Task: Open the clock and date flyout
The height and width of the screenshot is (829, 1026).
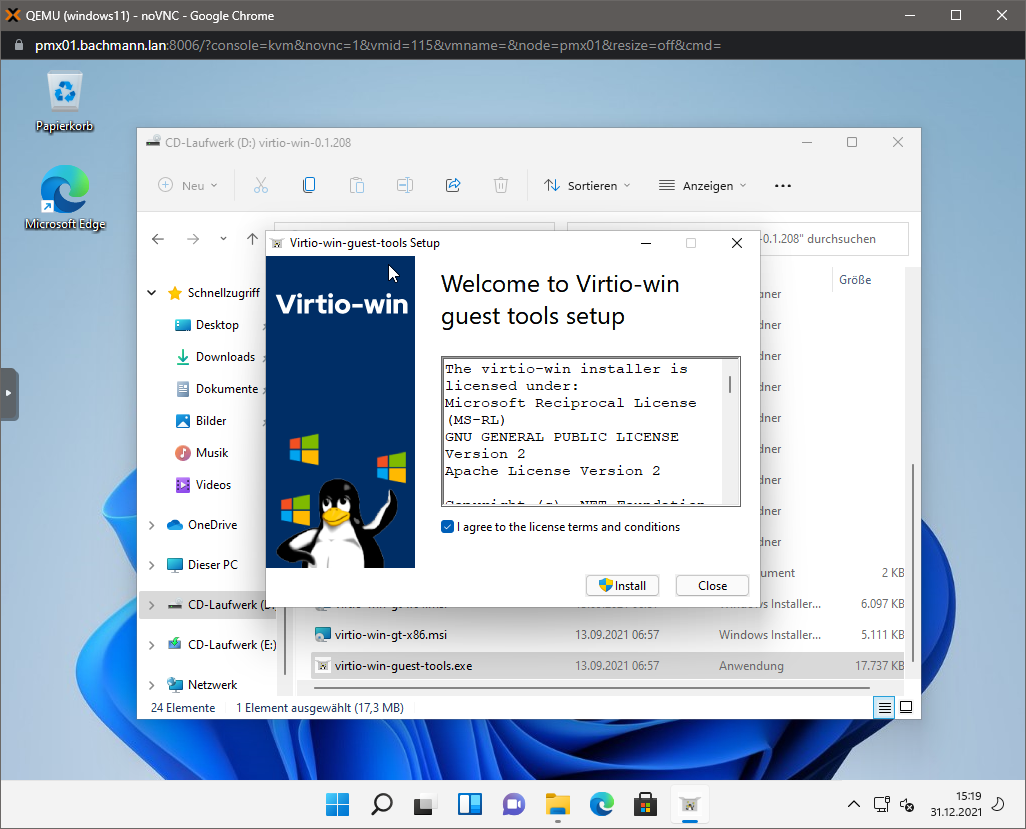Action: point(956,804)
